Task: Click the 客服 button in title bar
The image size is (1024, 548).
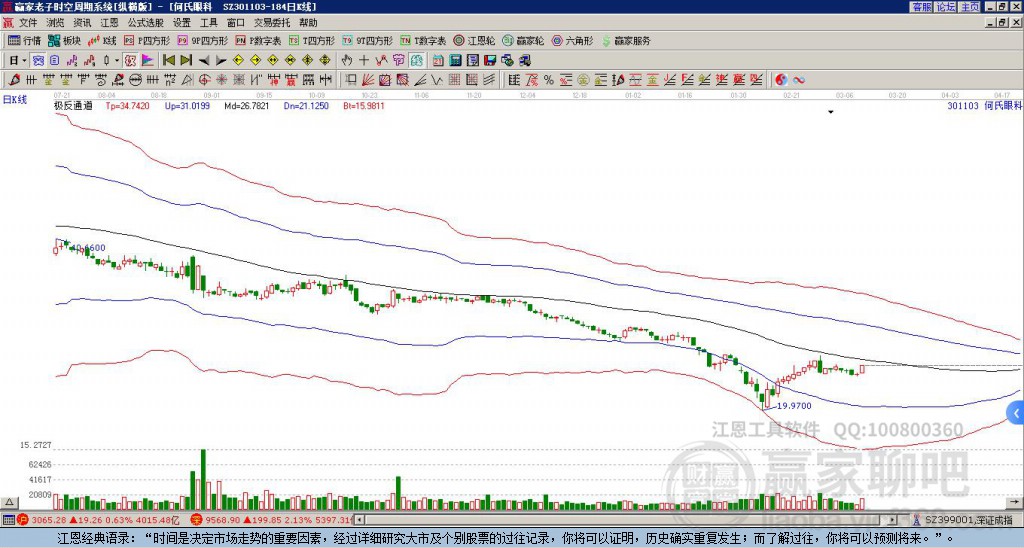Action: [922, 7]
